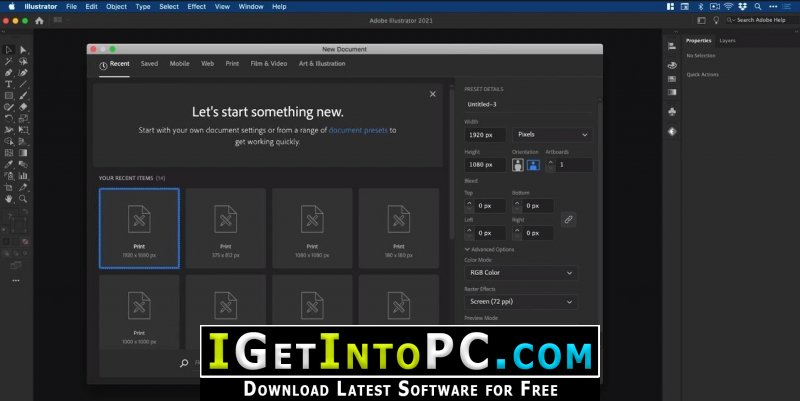Pick the Slice tool

pyautogui.click(x=23, y=187)
